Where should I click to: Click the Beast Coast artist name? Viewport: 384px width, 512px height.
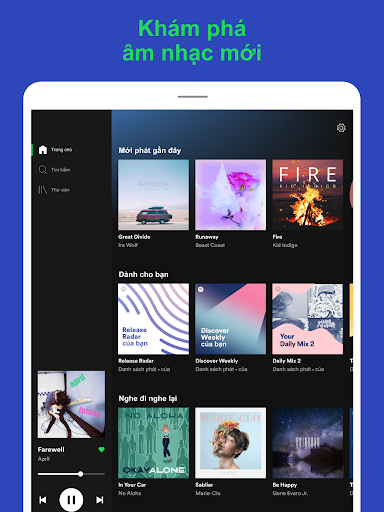(x=210, y=245)
